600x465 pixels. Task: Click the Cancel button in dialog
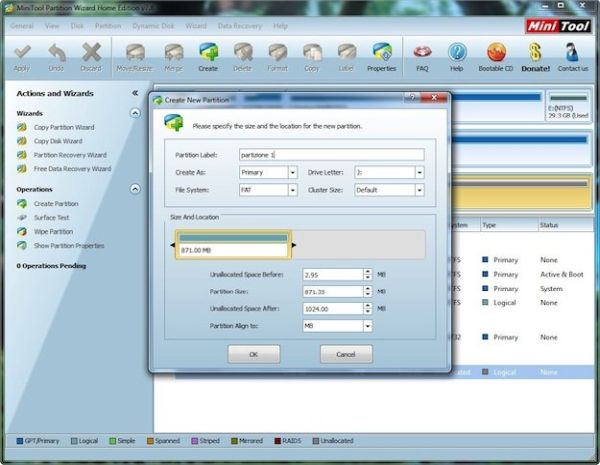[x=346, y=354]
